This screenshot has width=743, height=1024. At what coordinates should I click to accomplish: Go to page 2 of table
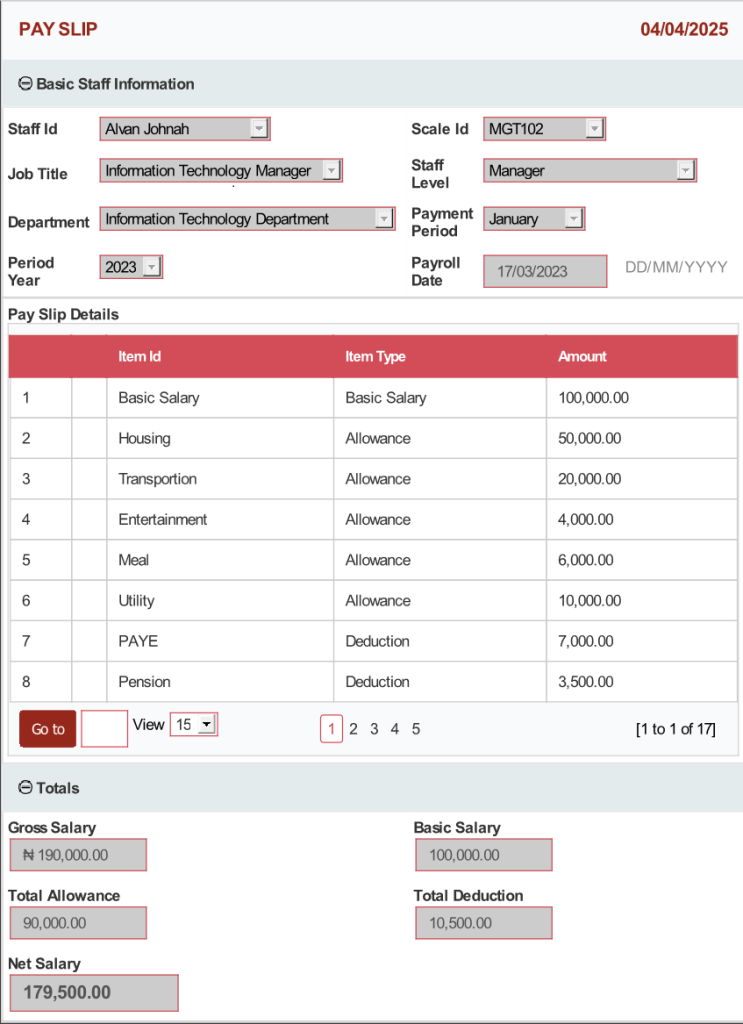tap(353, 729)
